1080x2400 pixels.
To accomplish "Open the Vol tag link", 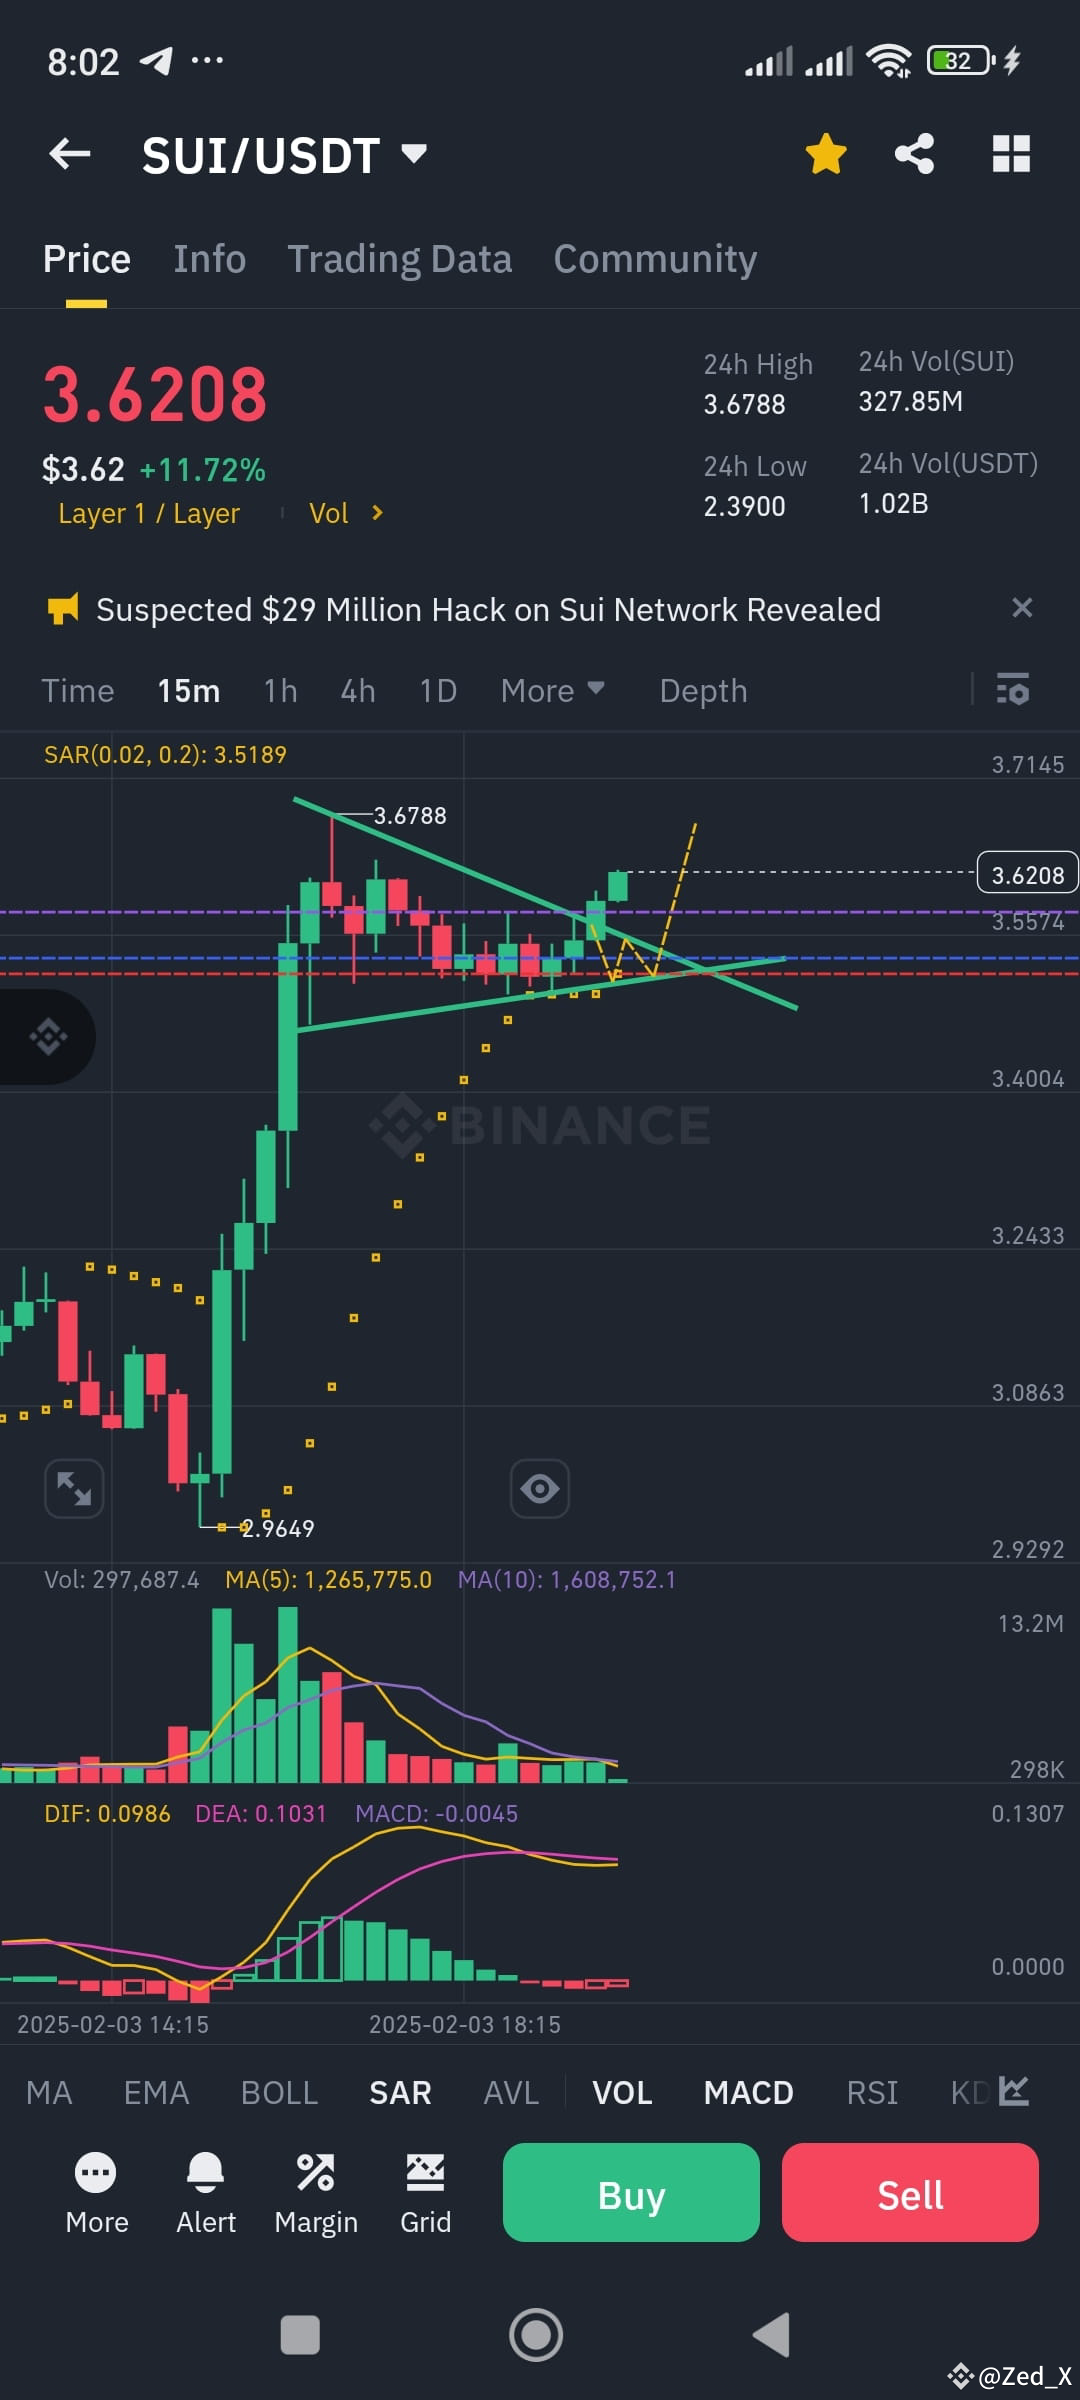I will (328, 513).
